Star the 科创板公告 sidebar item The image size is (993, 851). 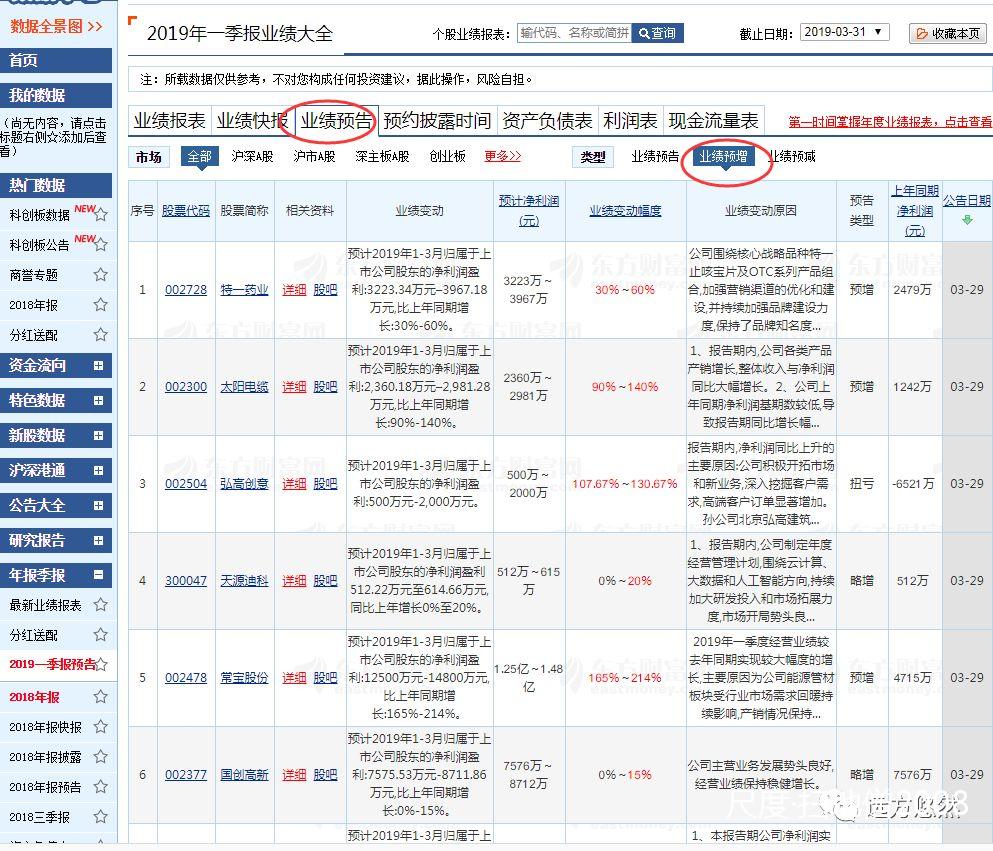(101, 244)
